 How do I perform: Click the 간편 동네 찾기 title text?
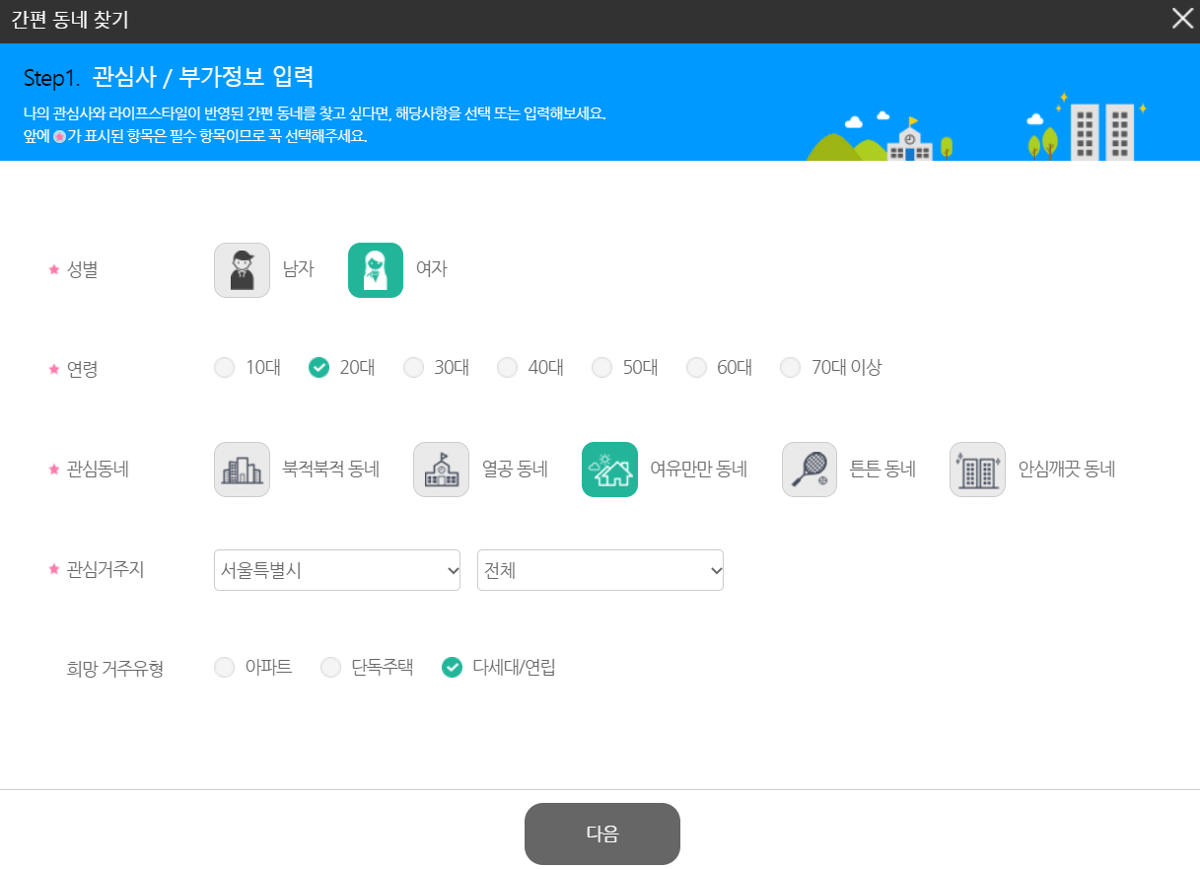click(69, 20)
